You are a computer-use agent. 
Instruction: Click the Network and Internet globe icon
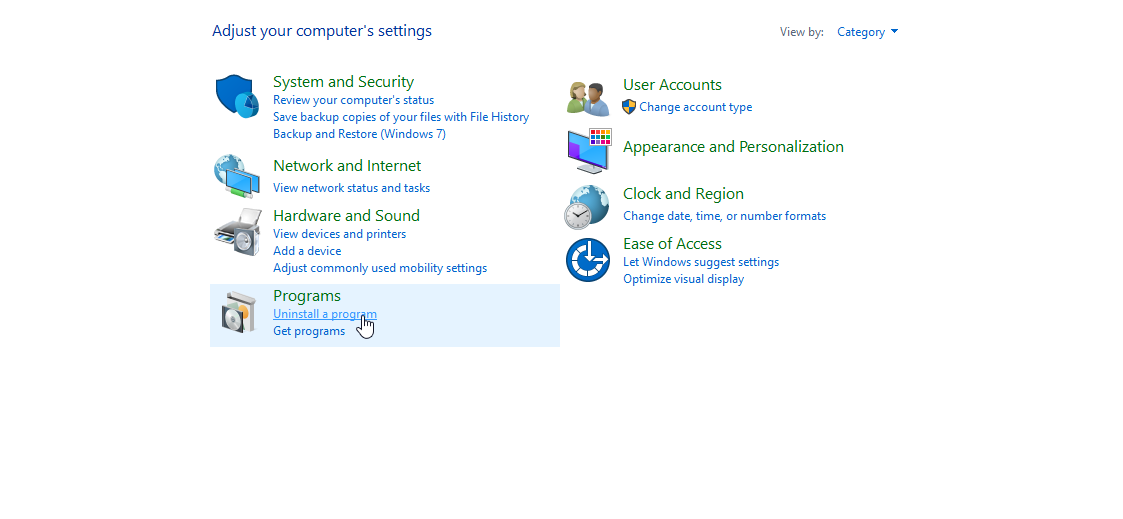click(237, 176)
